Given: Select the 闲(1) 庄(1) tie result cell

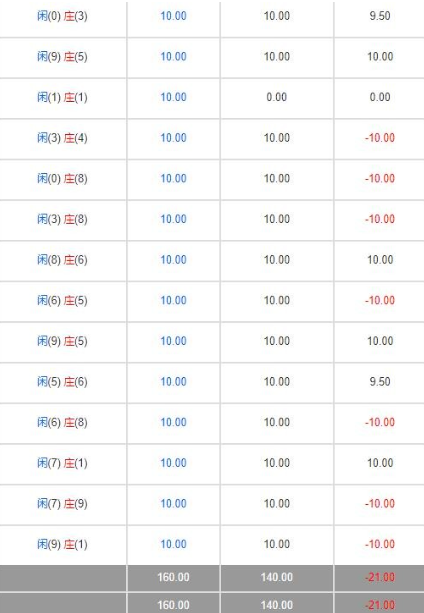Looking at the screenshot, I should 62,98.
